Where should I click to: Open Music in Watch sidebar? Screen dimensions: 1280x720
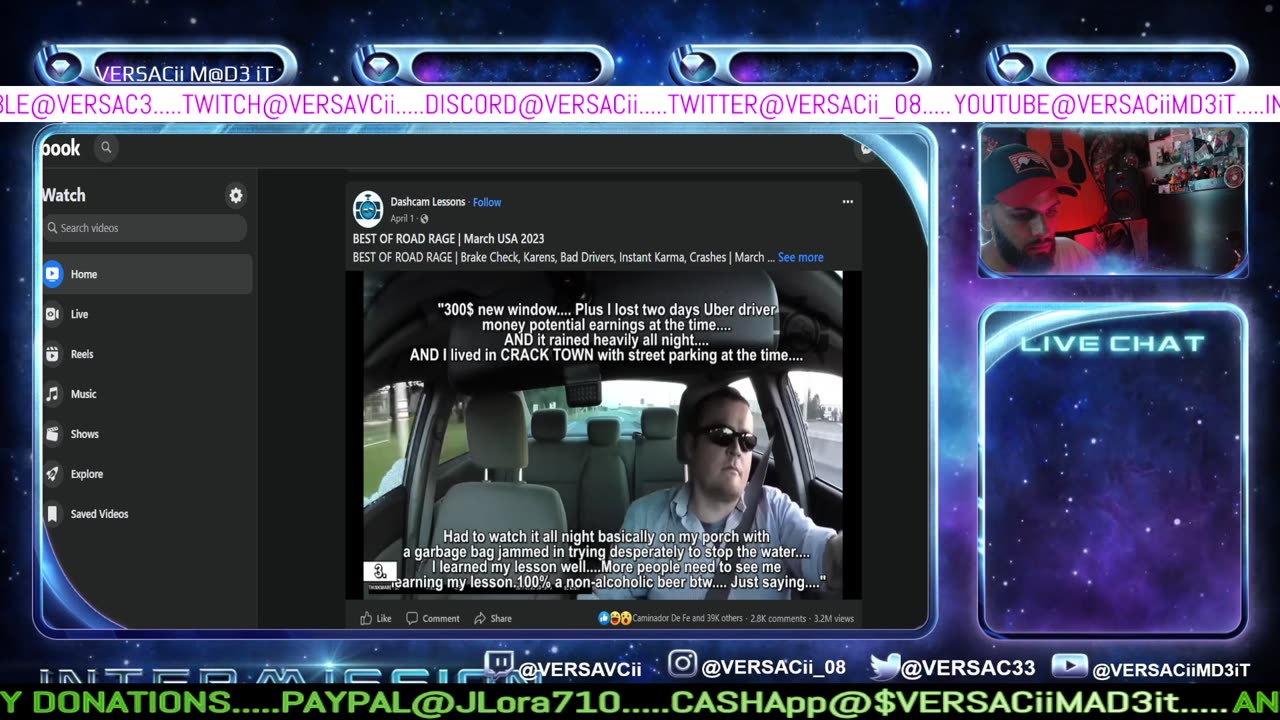147,394
